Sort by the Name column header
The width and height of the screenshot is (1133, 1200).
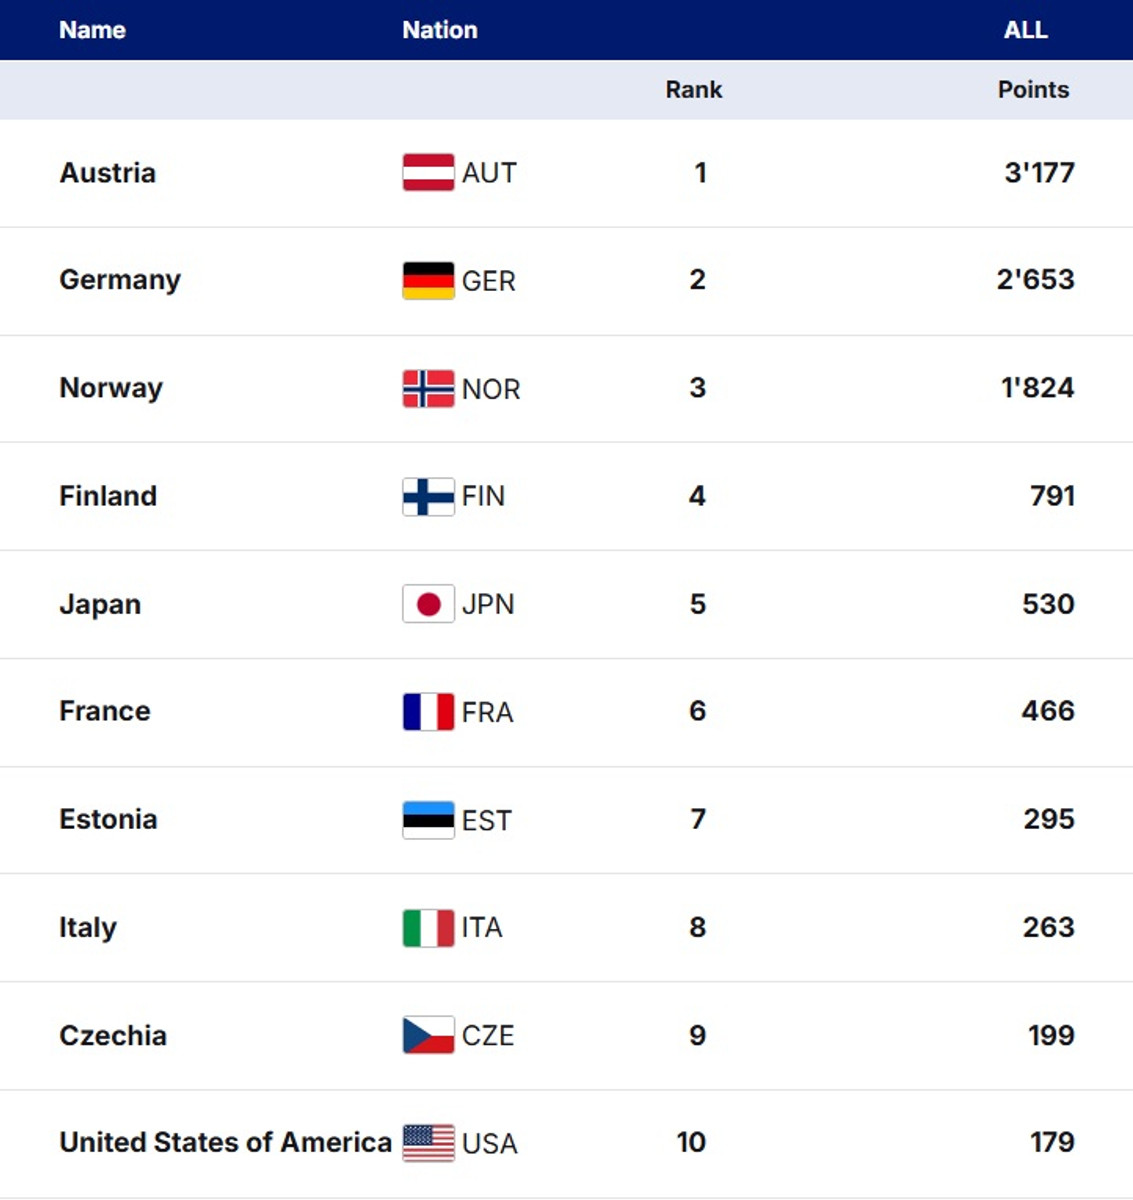point(92,30)
